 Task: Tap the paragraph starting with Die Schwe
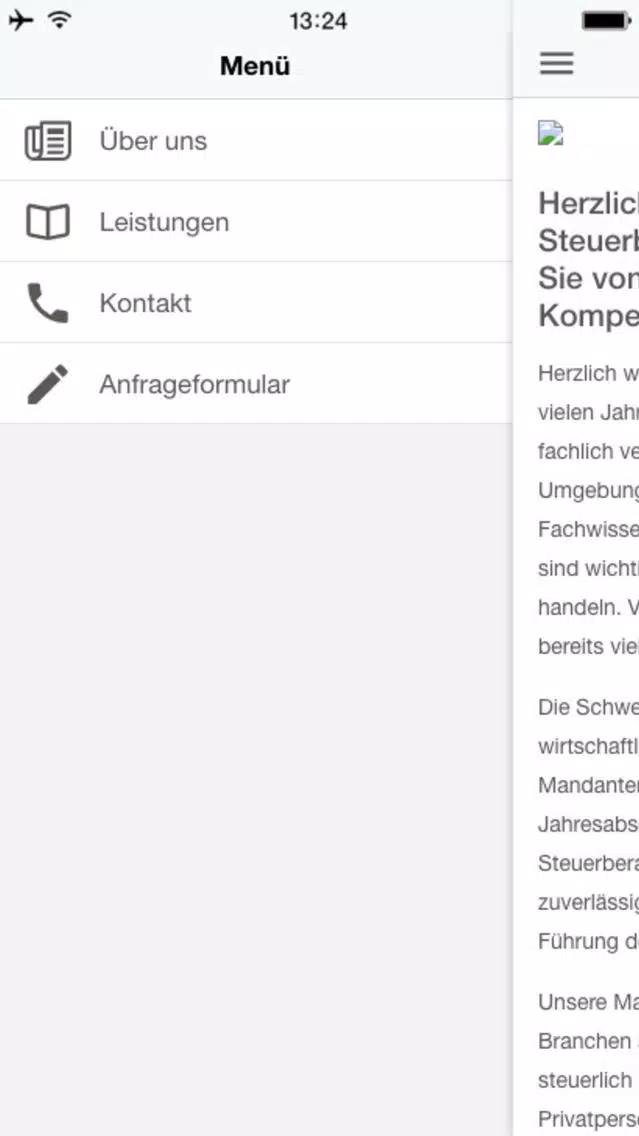coord(588,824)
